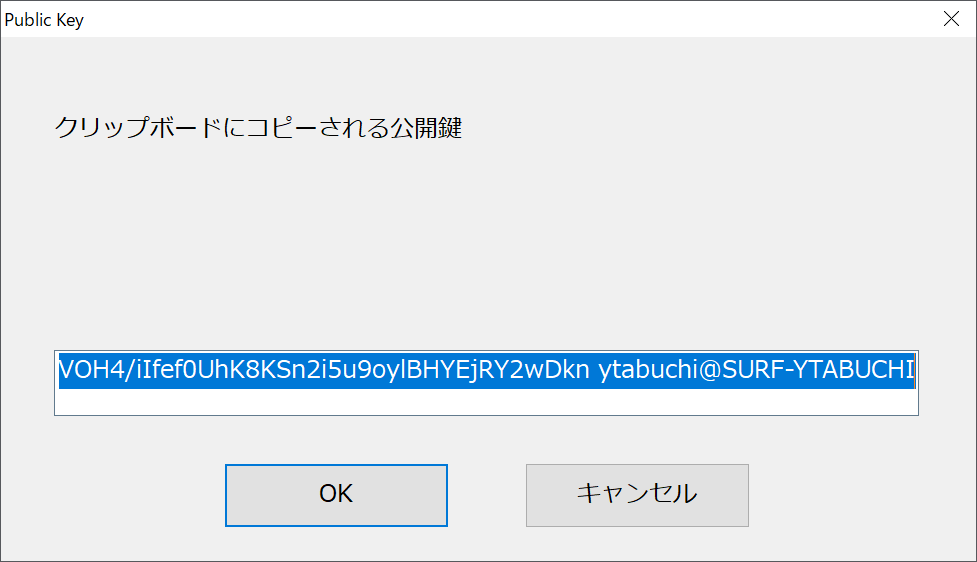The height and width of the screenshot is (562, 977).
Task: Click the ytabuchi@SURF-YTABUCHI text in the field
Action: click(x=756, y=370)
